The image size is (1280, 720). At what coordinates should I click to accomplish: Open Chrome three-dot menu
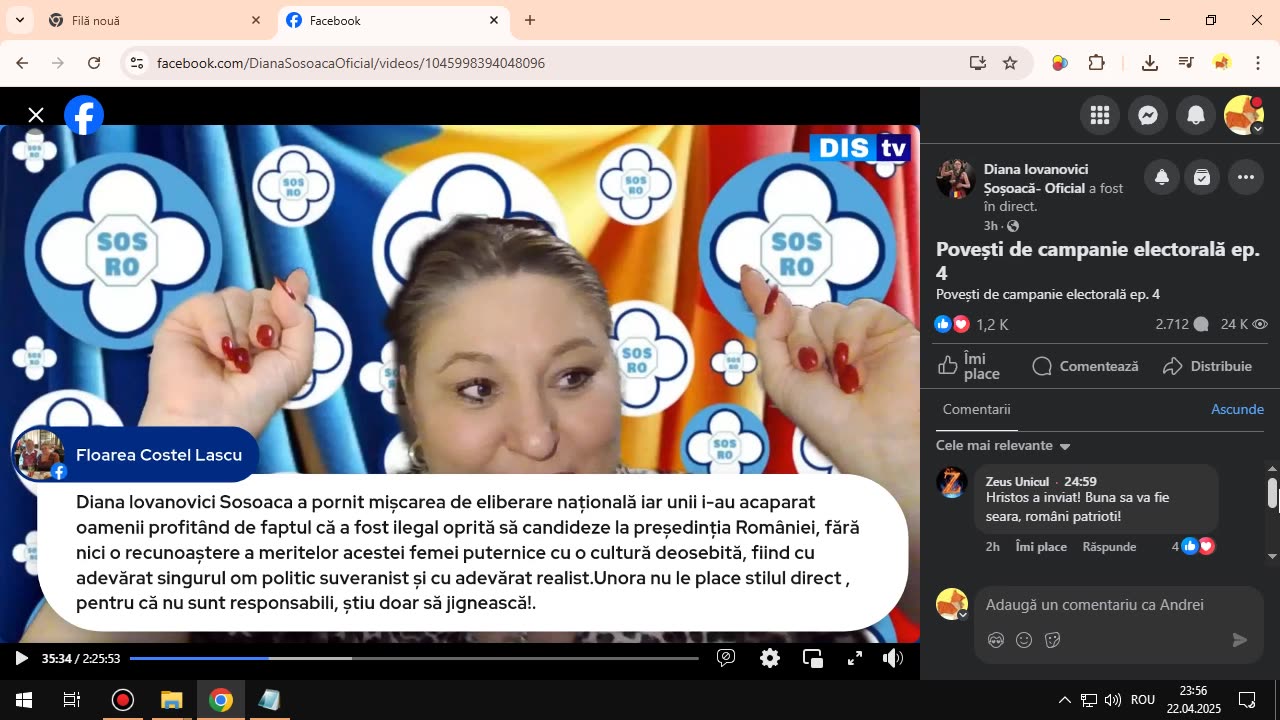[x=1258, y=63]
